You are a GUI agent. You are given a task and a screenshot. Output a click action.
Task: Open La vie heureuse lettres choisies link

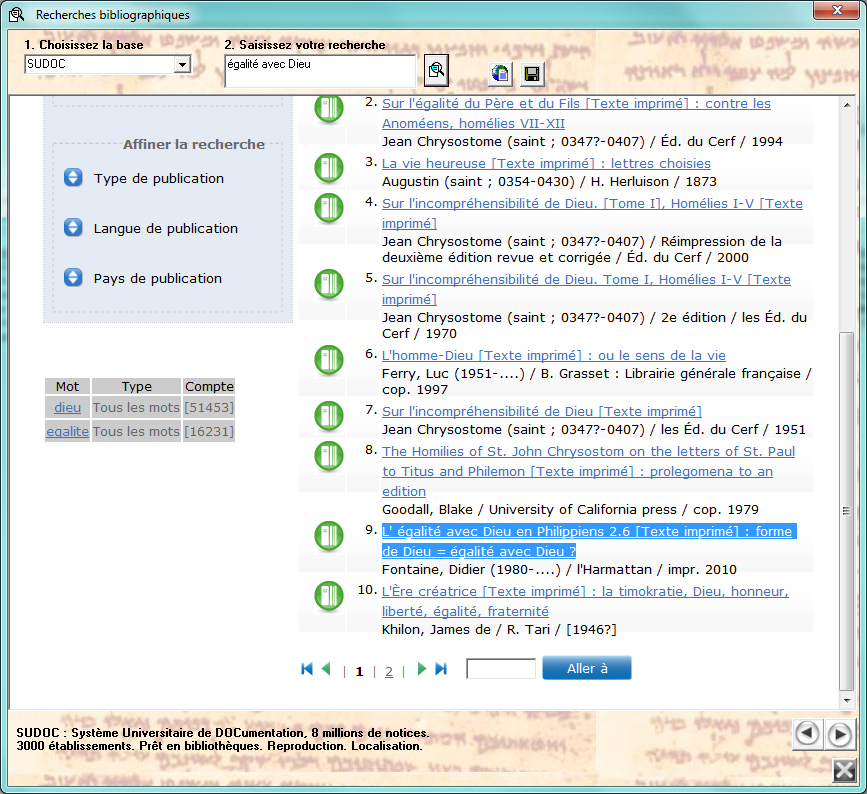click(546, 164)
